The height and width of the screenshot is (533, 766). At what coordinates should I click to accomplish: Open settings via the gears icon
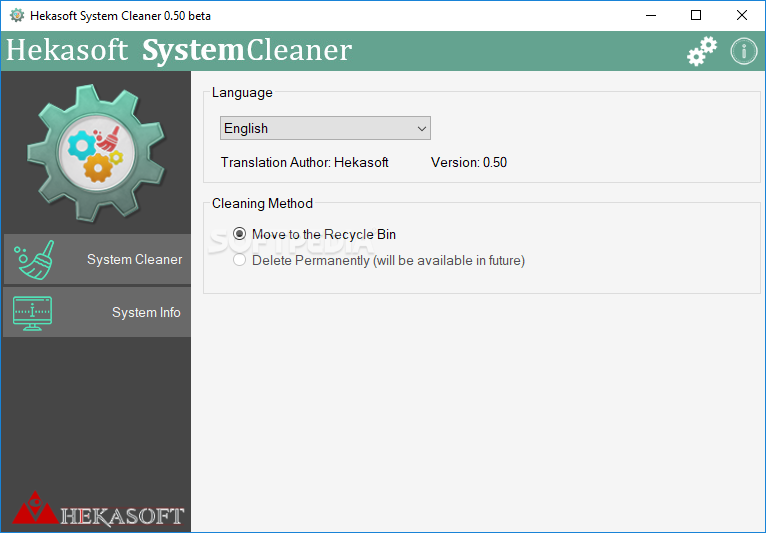pos(702,51)
